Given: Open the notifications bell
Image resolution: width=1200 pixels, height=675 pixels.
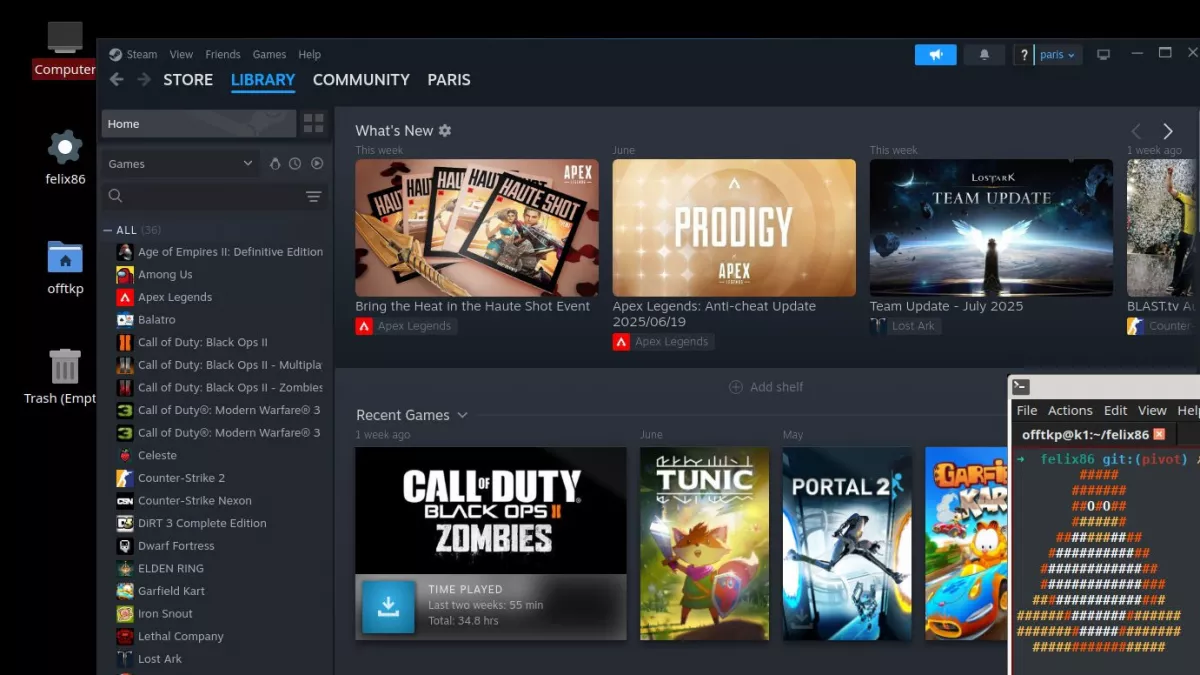Looking at the screenshot, I should 984,55.
